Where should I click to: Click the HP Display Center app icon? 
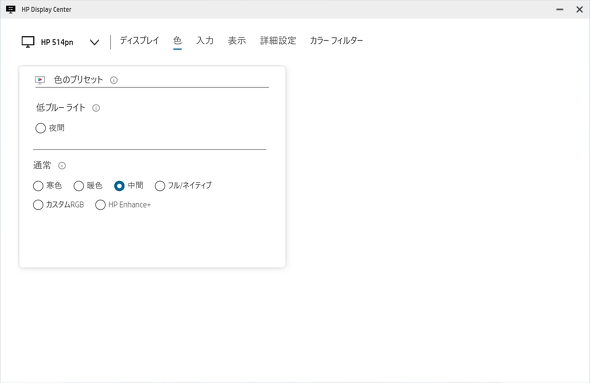(x=11, y=9)
